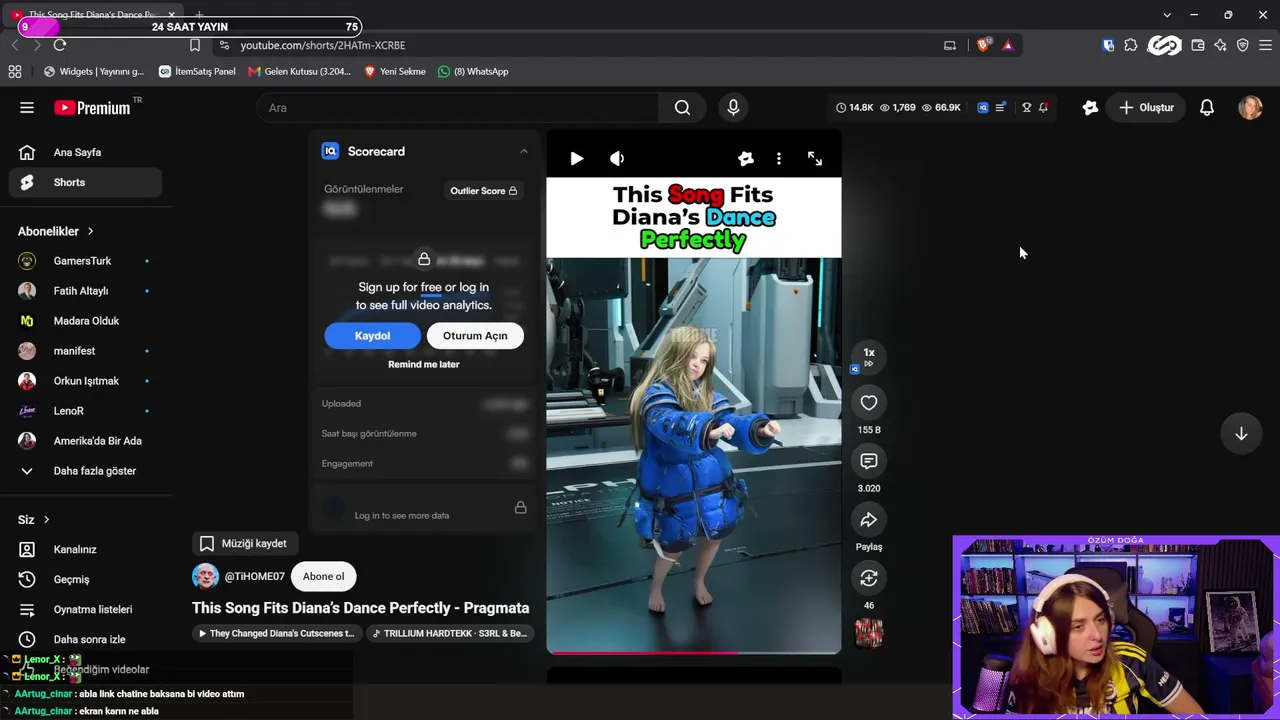The image size is (1280, 720).
Task: Open the YouTube notifications bell
Action: click(1207, 108)
